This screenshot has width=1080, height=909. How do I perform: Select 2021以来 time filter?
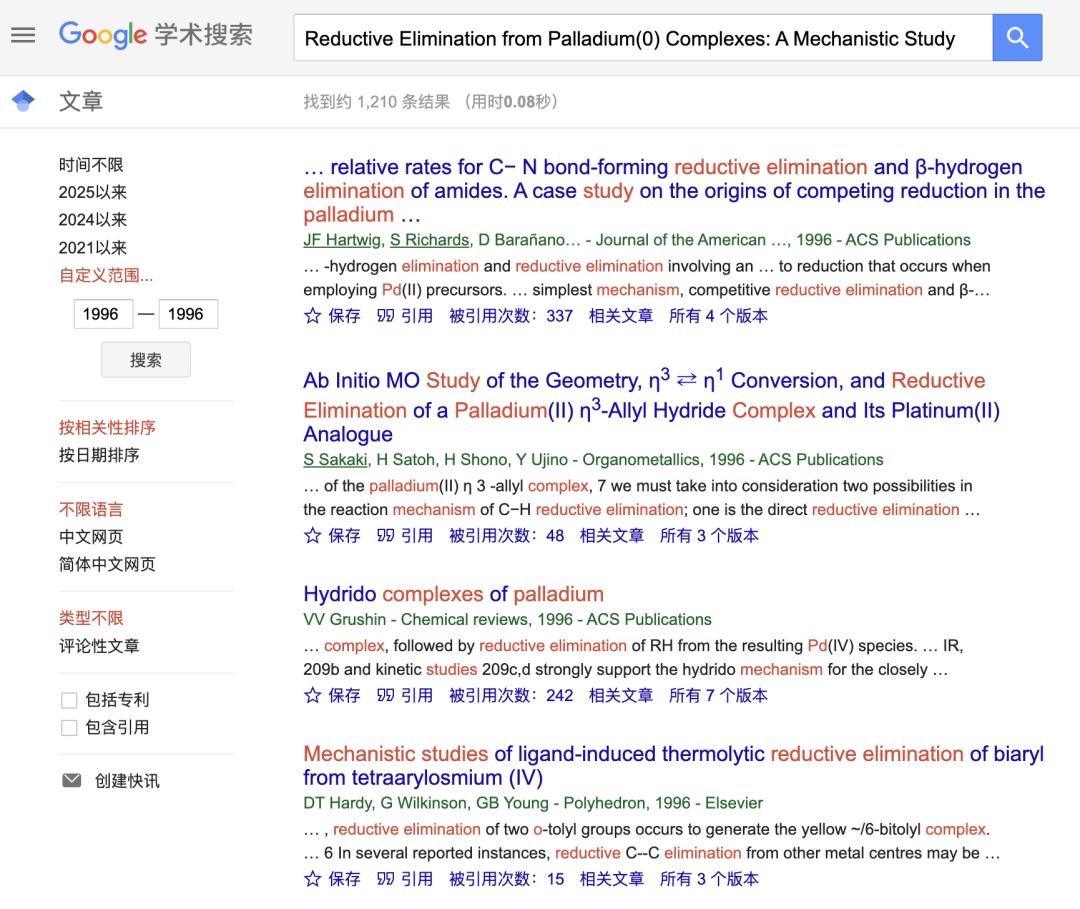[x=93, y=247]
